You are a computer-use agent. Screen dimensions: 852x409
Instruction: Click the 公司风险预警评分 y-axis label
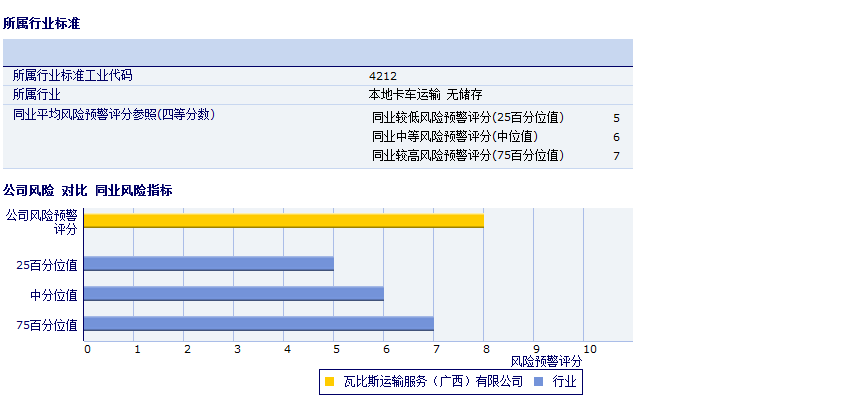[41, 221]
